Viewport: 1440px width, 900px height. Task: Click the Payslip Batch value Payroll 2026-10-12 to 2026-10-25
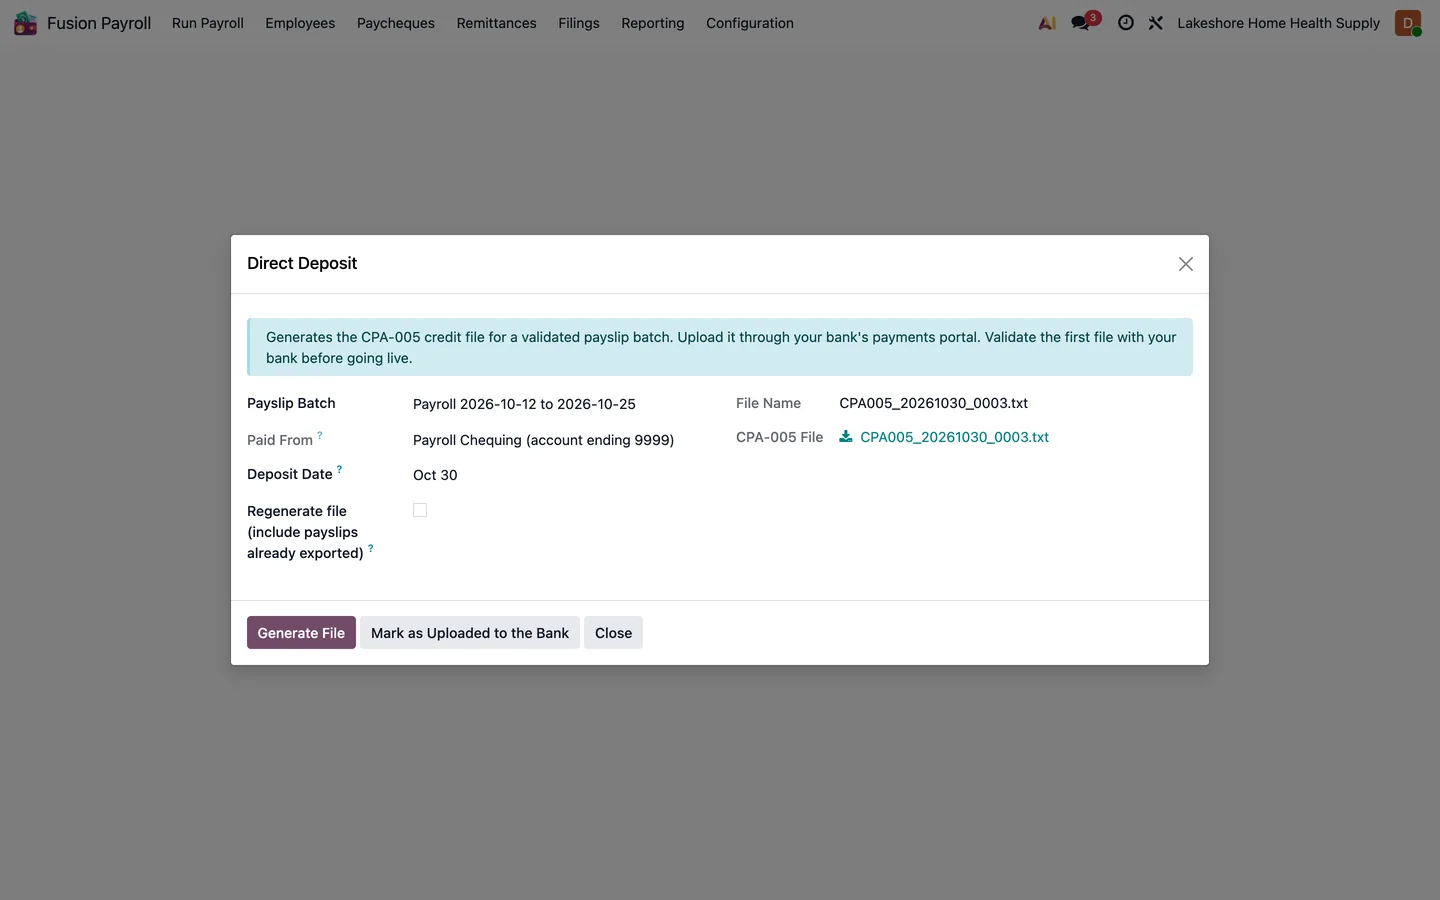click(x=524, y=404)
